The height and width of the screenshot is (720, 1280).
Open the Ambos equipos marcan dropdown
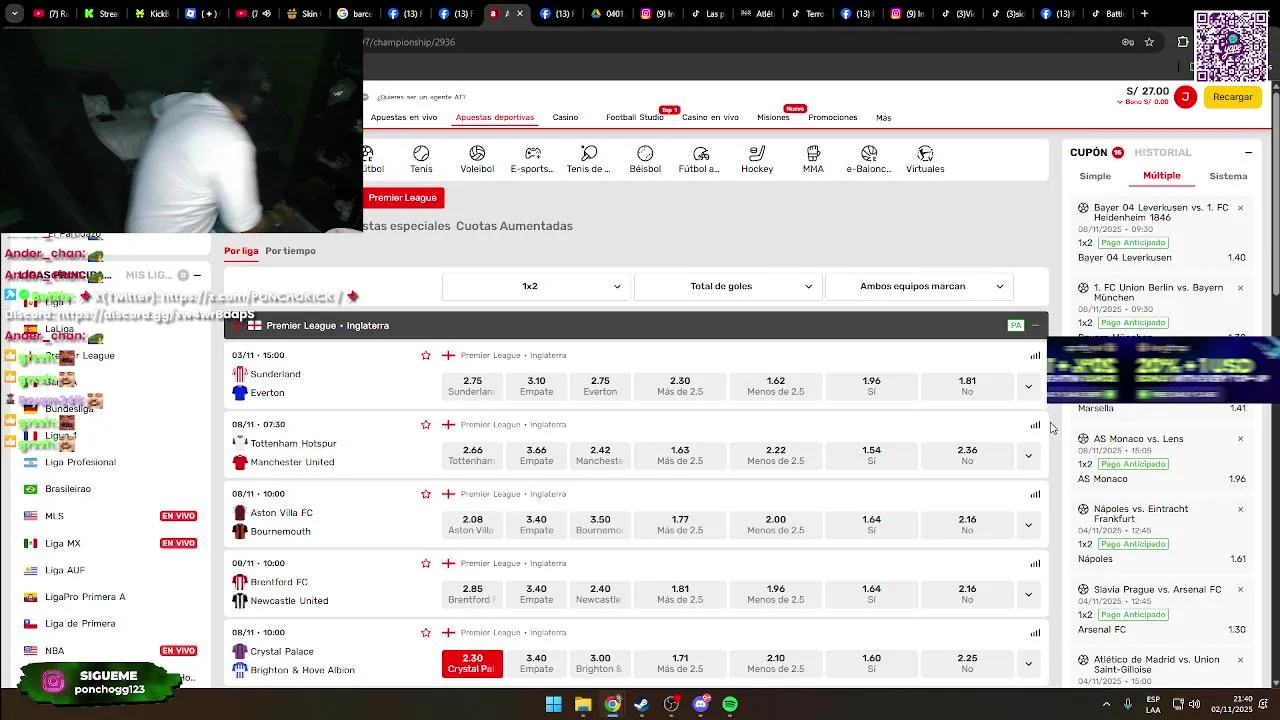919,286
